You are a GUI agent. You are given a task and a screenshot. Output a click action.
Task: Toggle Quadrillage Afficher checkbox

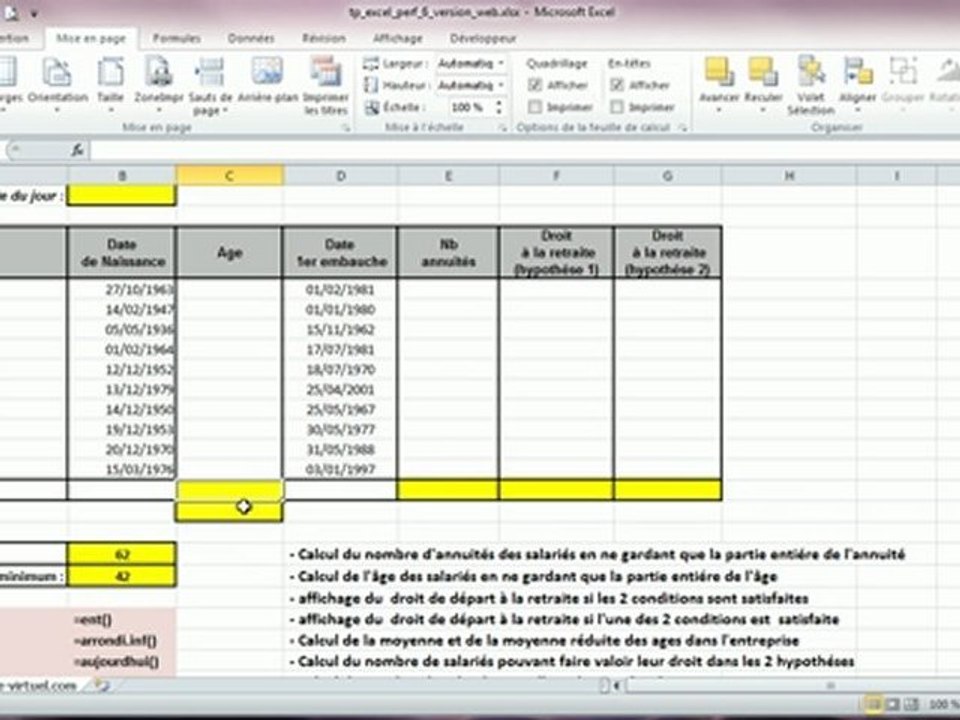tap(535, 85)
